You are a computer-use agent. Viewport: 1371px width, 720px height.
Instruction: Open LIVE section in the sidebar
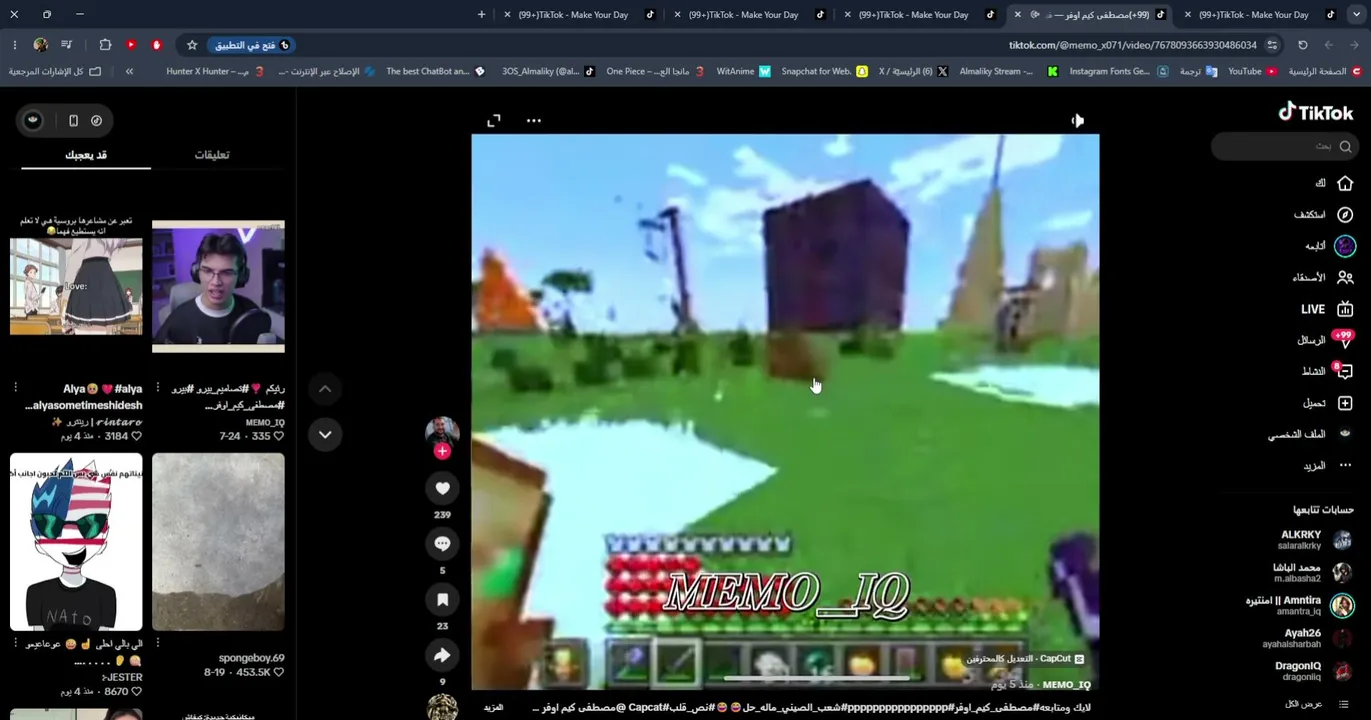click(1328, 309)
